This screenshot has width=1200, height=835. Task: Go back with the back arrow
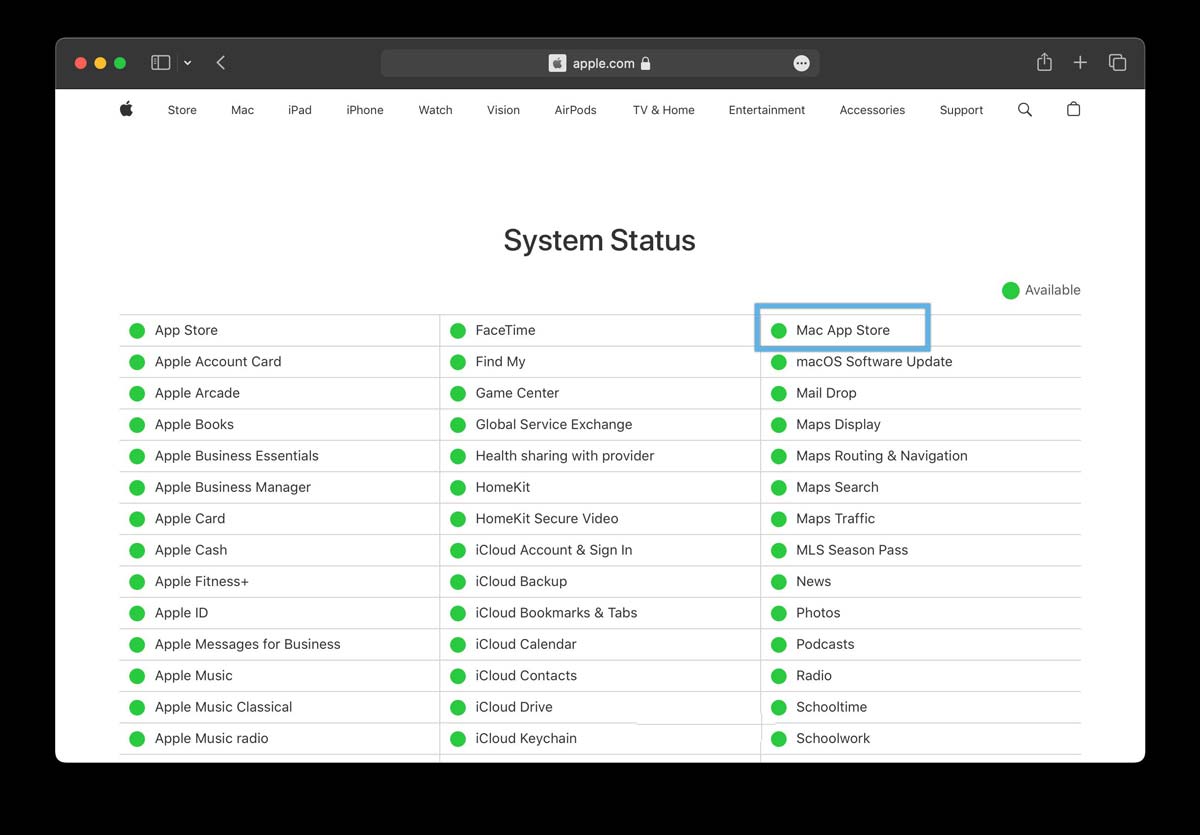[x=221, y=62]
